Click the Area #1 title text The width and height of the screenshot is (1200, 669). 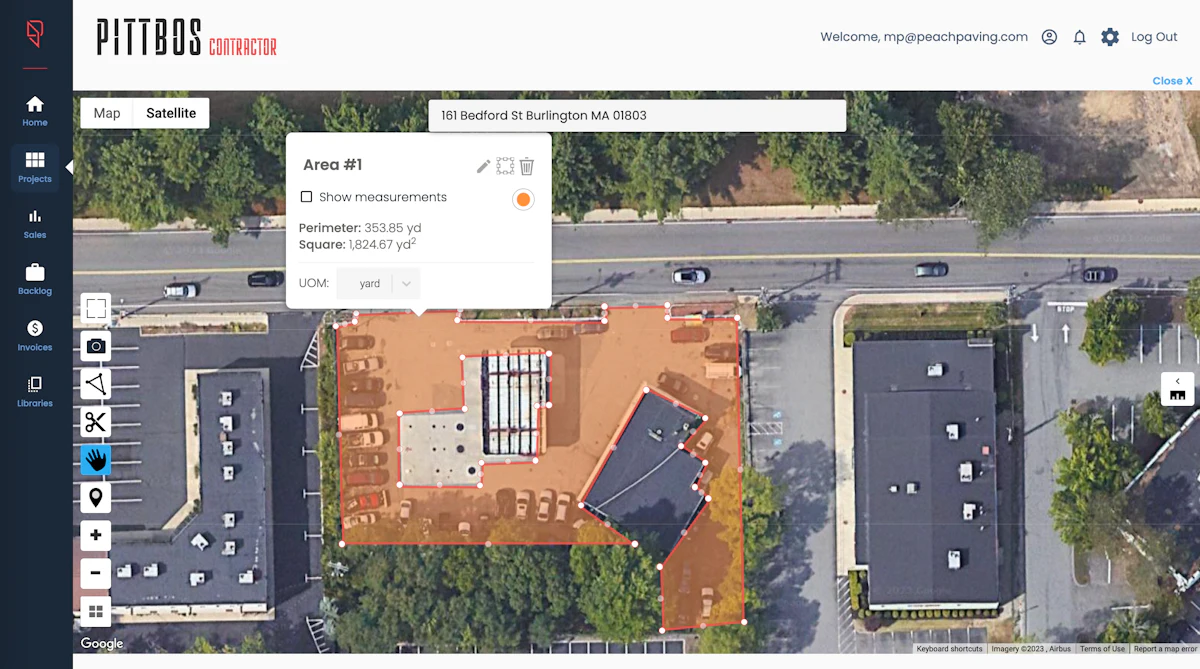click(x=333, y=165)
